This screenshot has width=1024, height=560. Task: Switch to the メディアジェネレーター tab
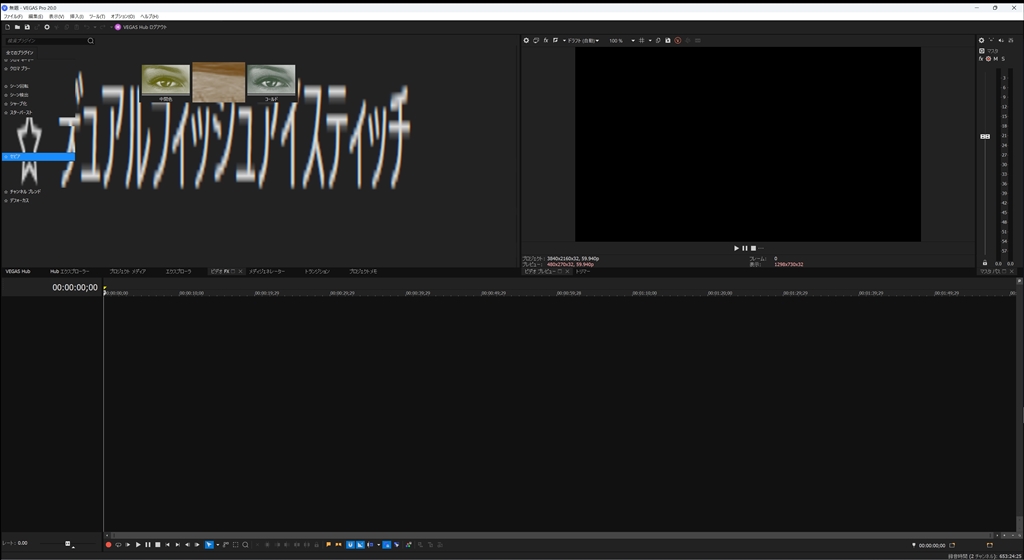pyautogui.click(x=266, y=272)
